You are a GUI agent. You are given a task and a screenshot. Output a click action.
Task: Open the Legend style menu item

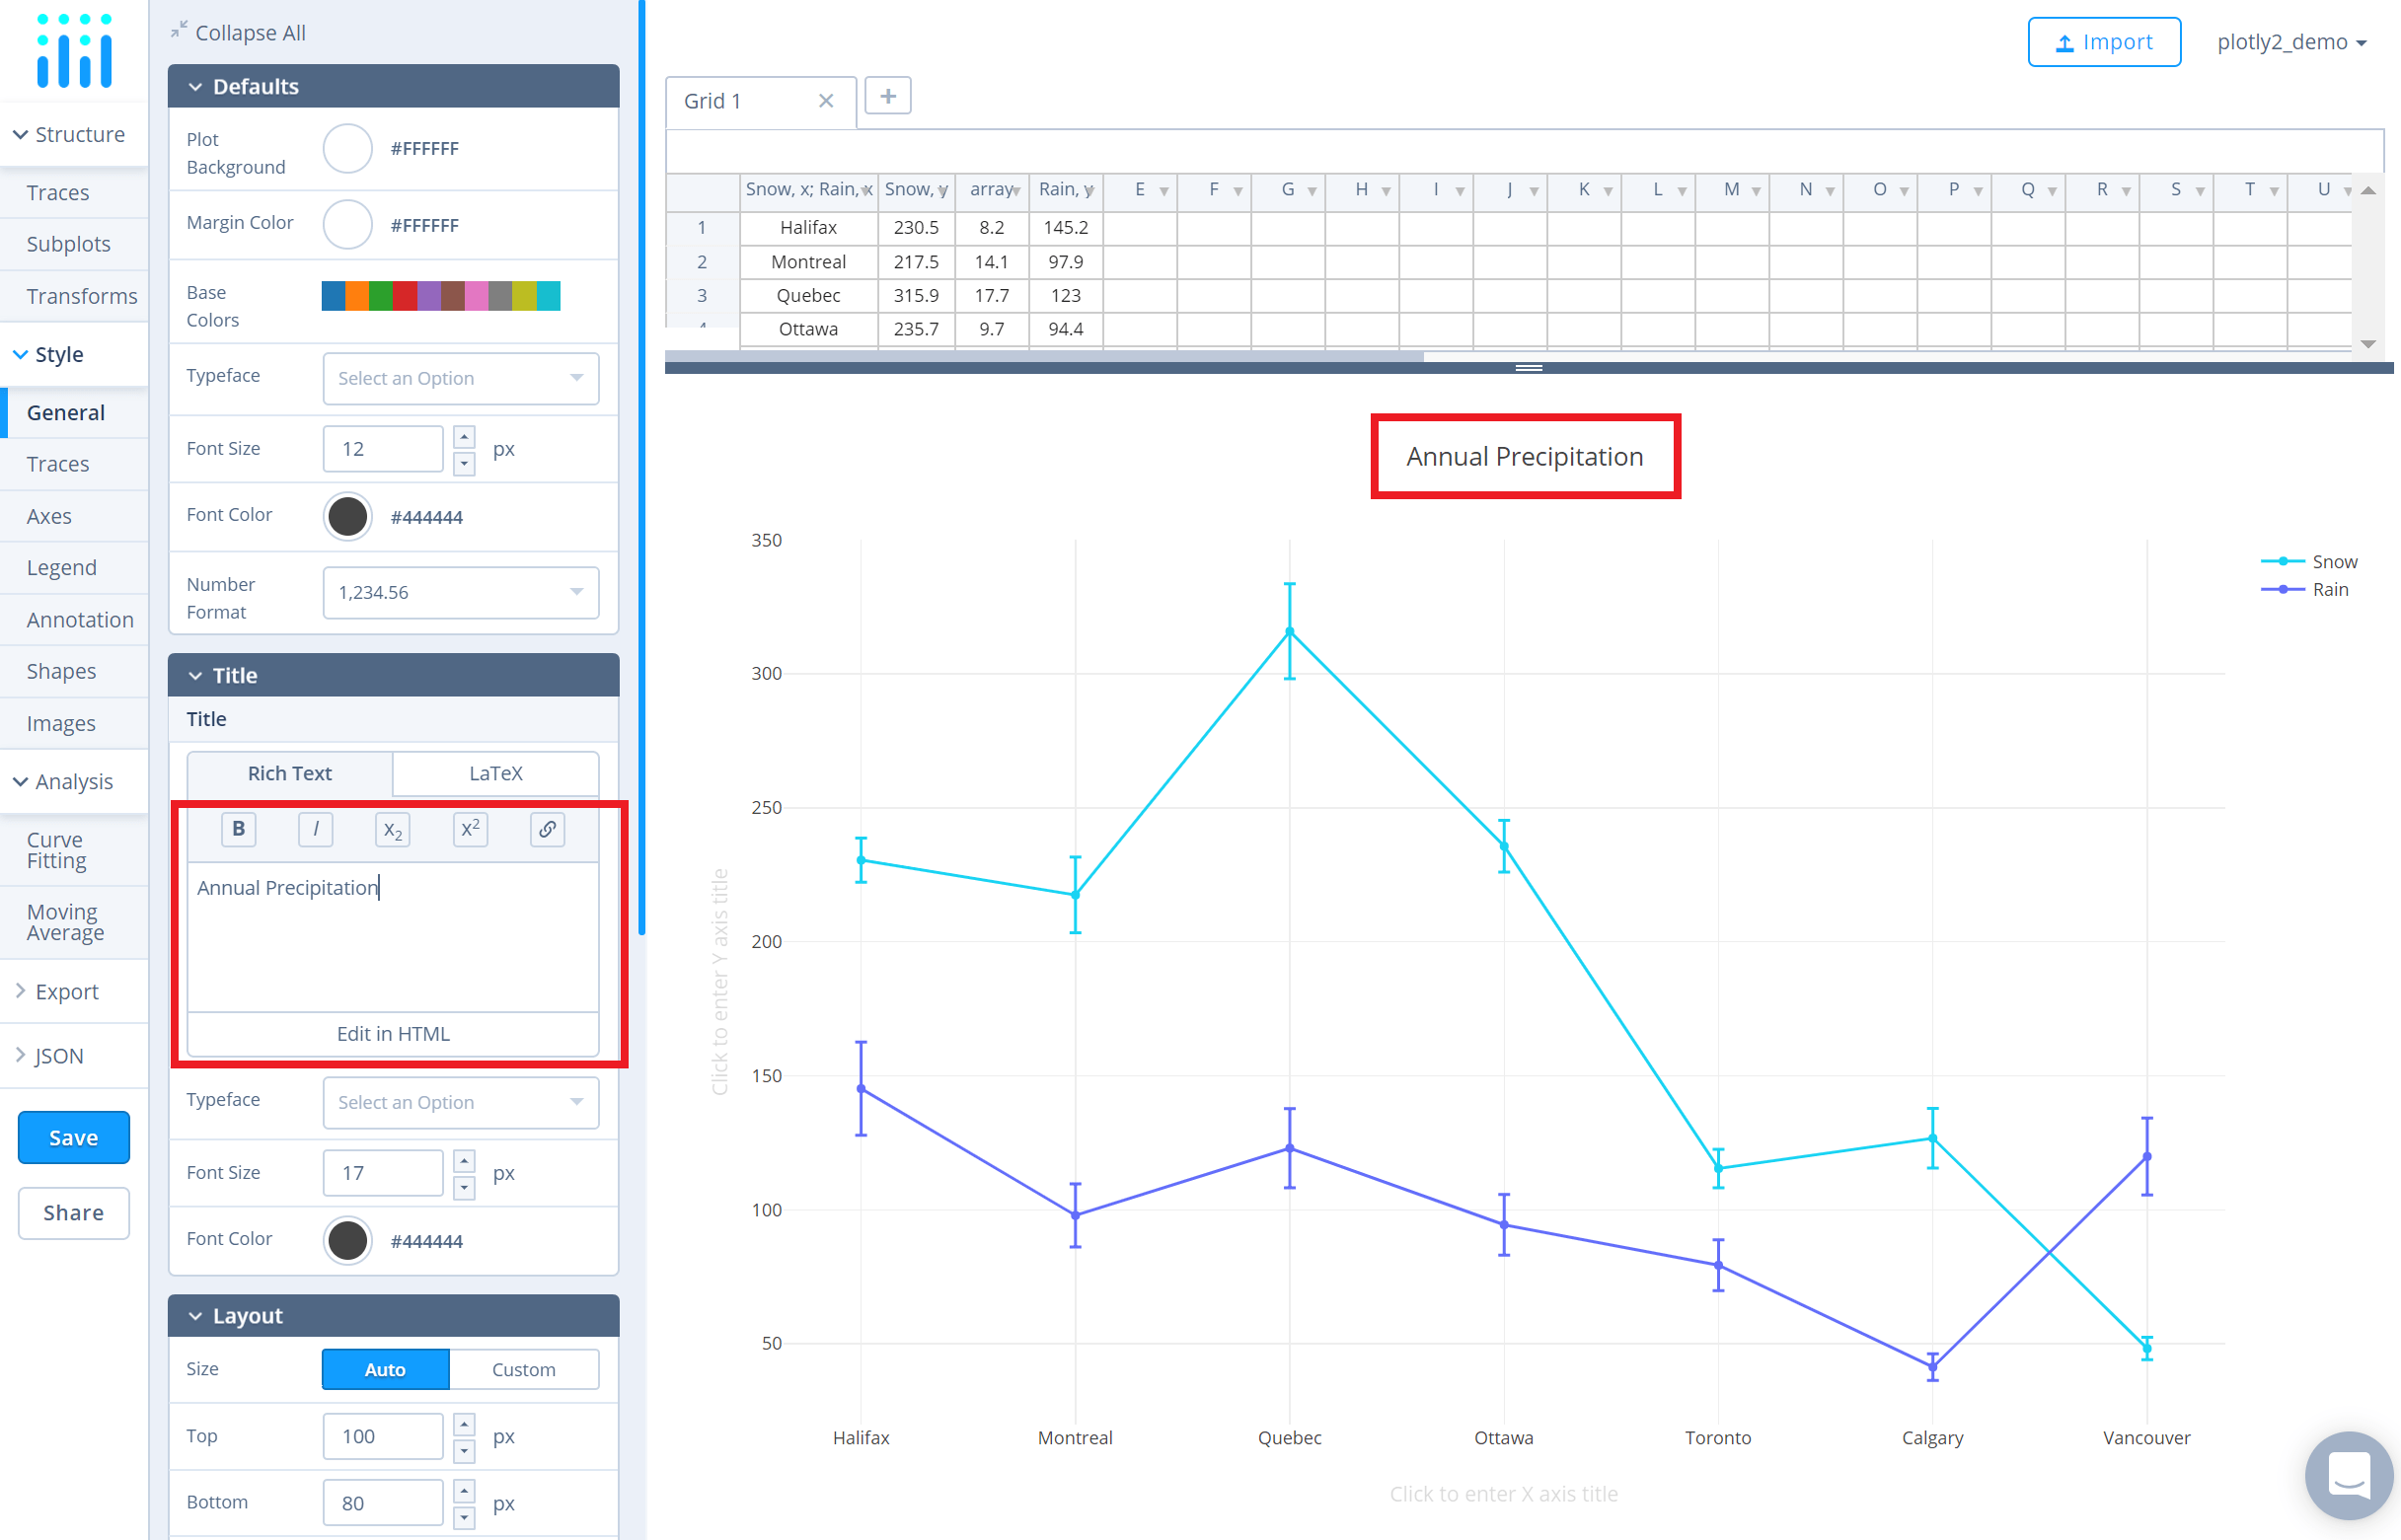click(62, 567)
